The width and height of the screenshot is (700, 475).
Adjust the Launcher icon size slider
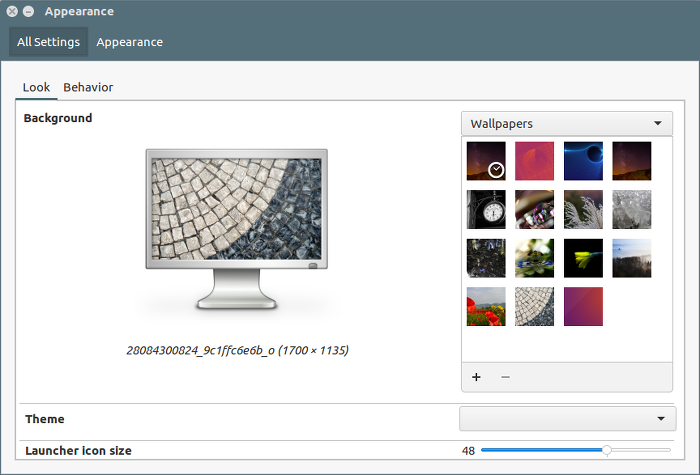click(576, 450)
